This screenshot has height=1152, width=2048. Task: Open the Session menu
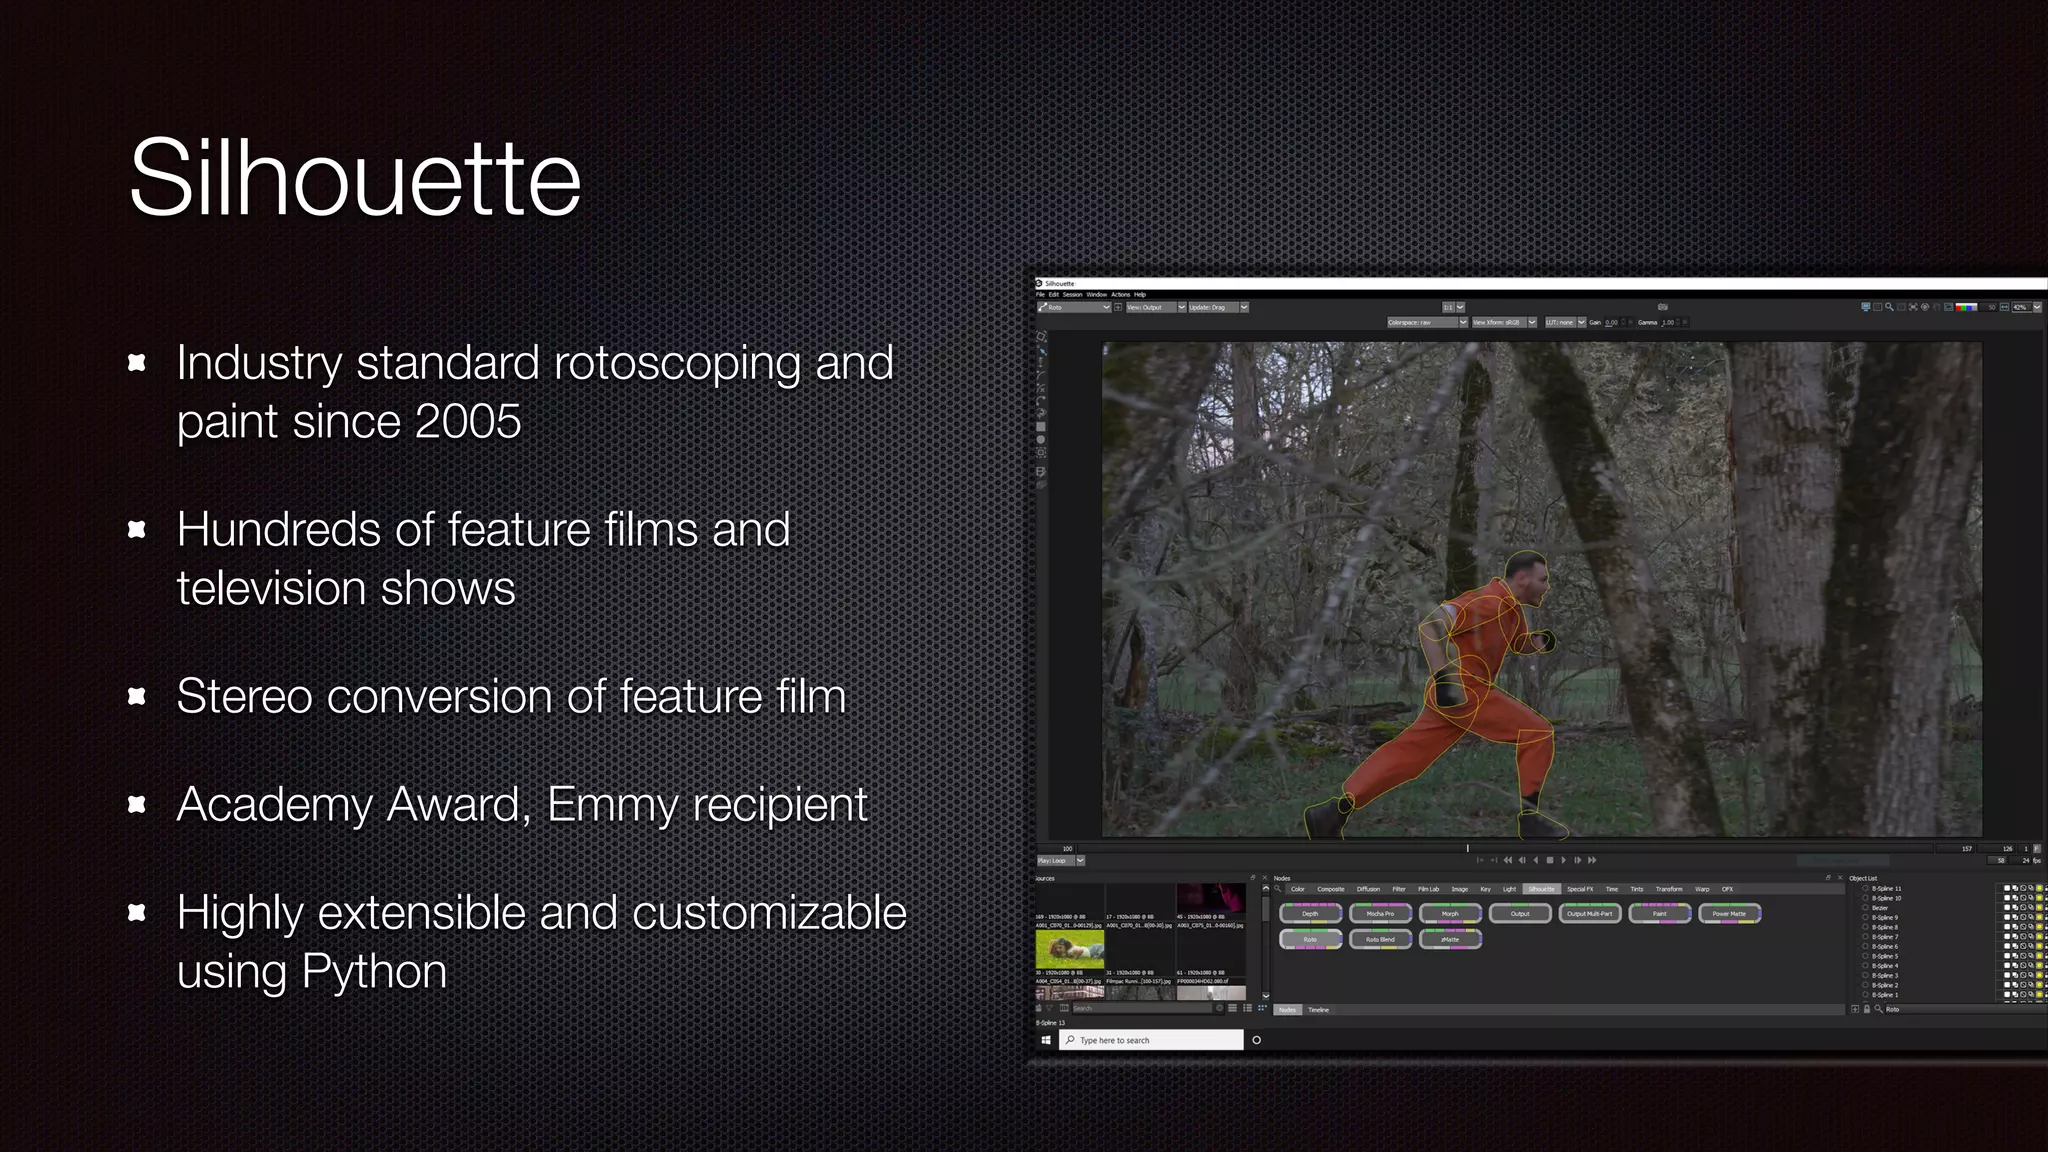tap(1072, 295)
